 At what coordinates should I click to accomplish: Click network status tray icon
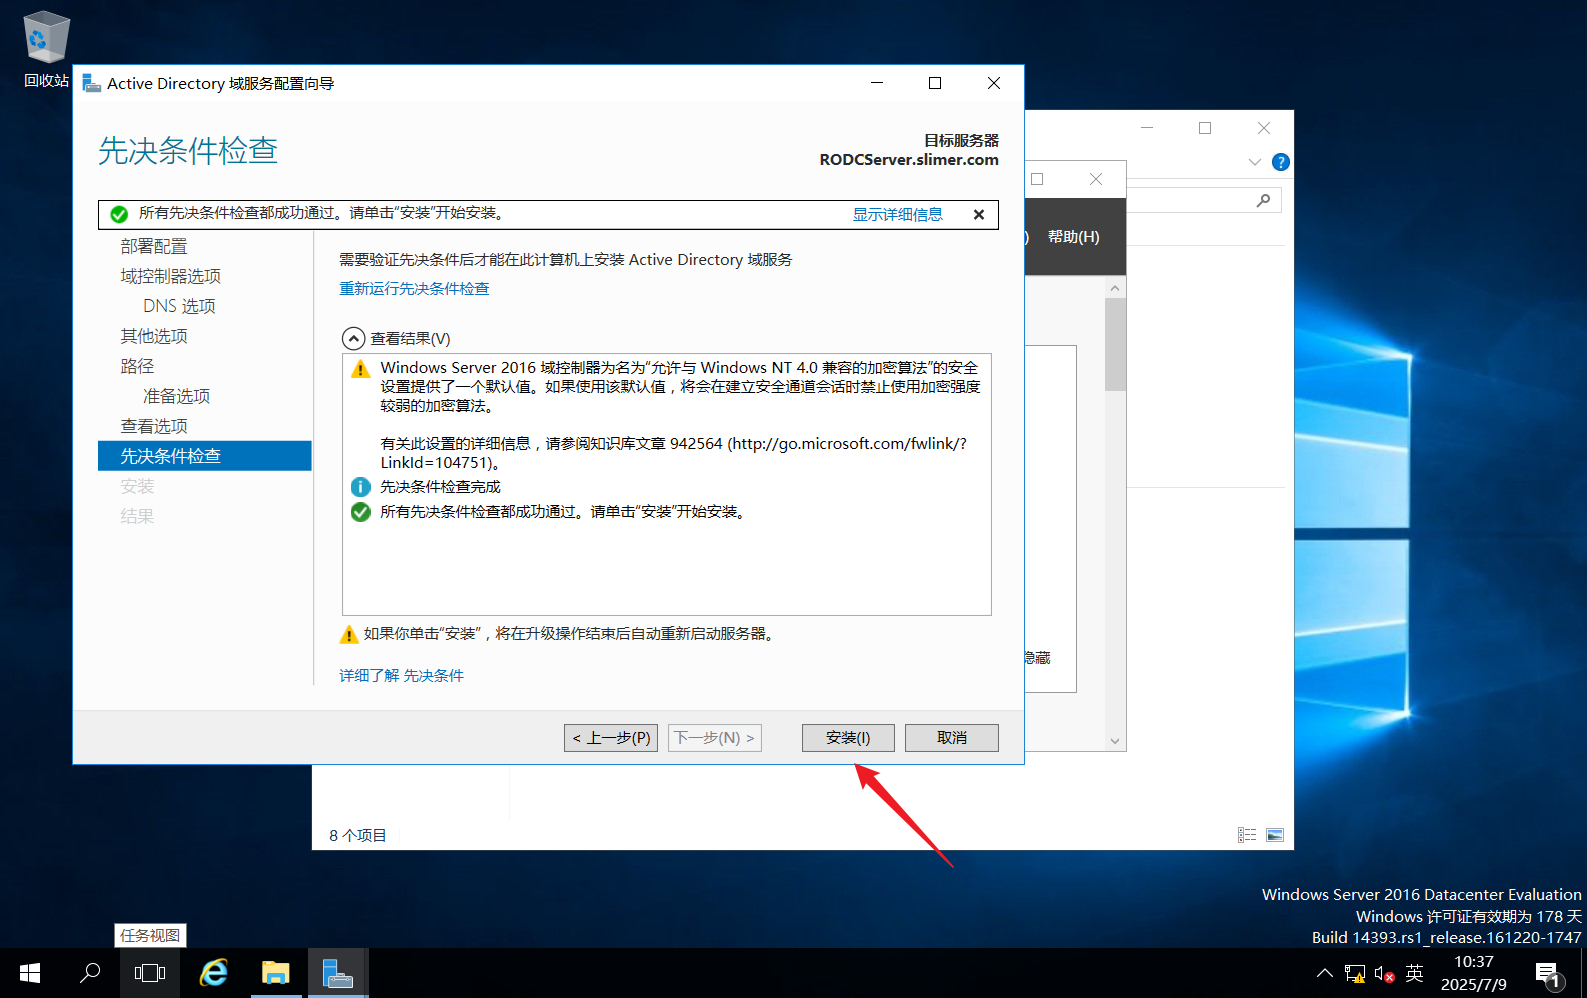pyautogui.click(x=1355, y=973)
